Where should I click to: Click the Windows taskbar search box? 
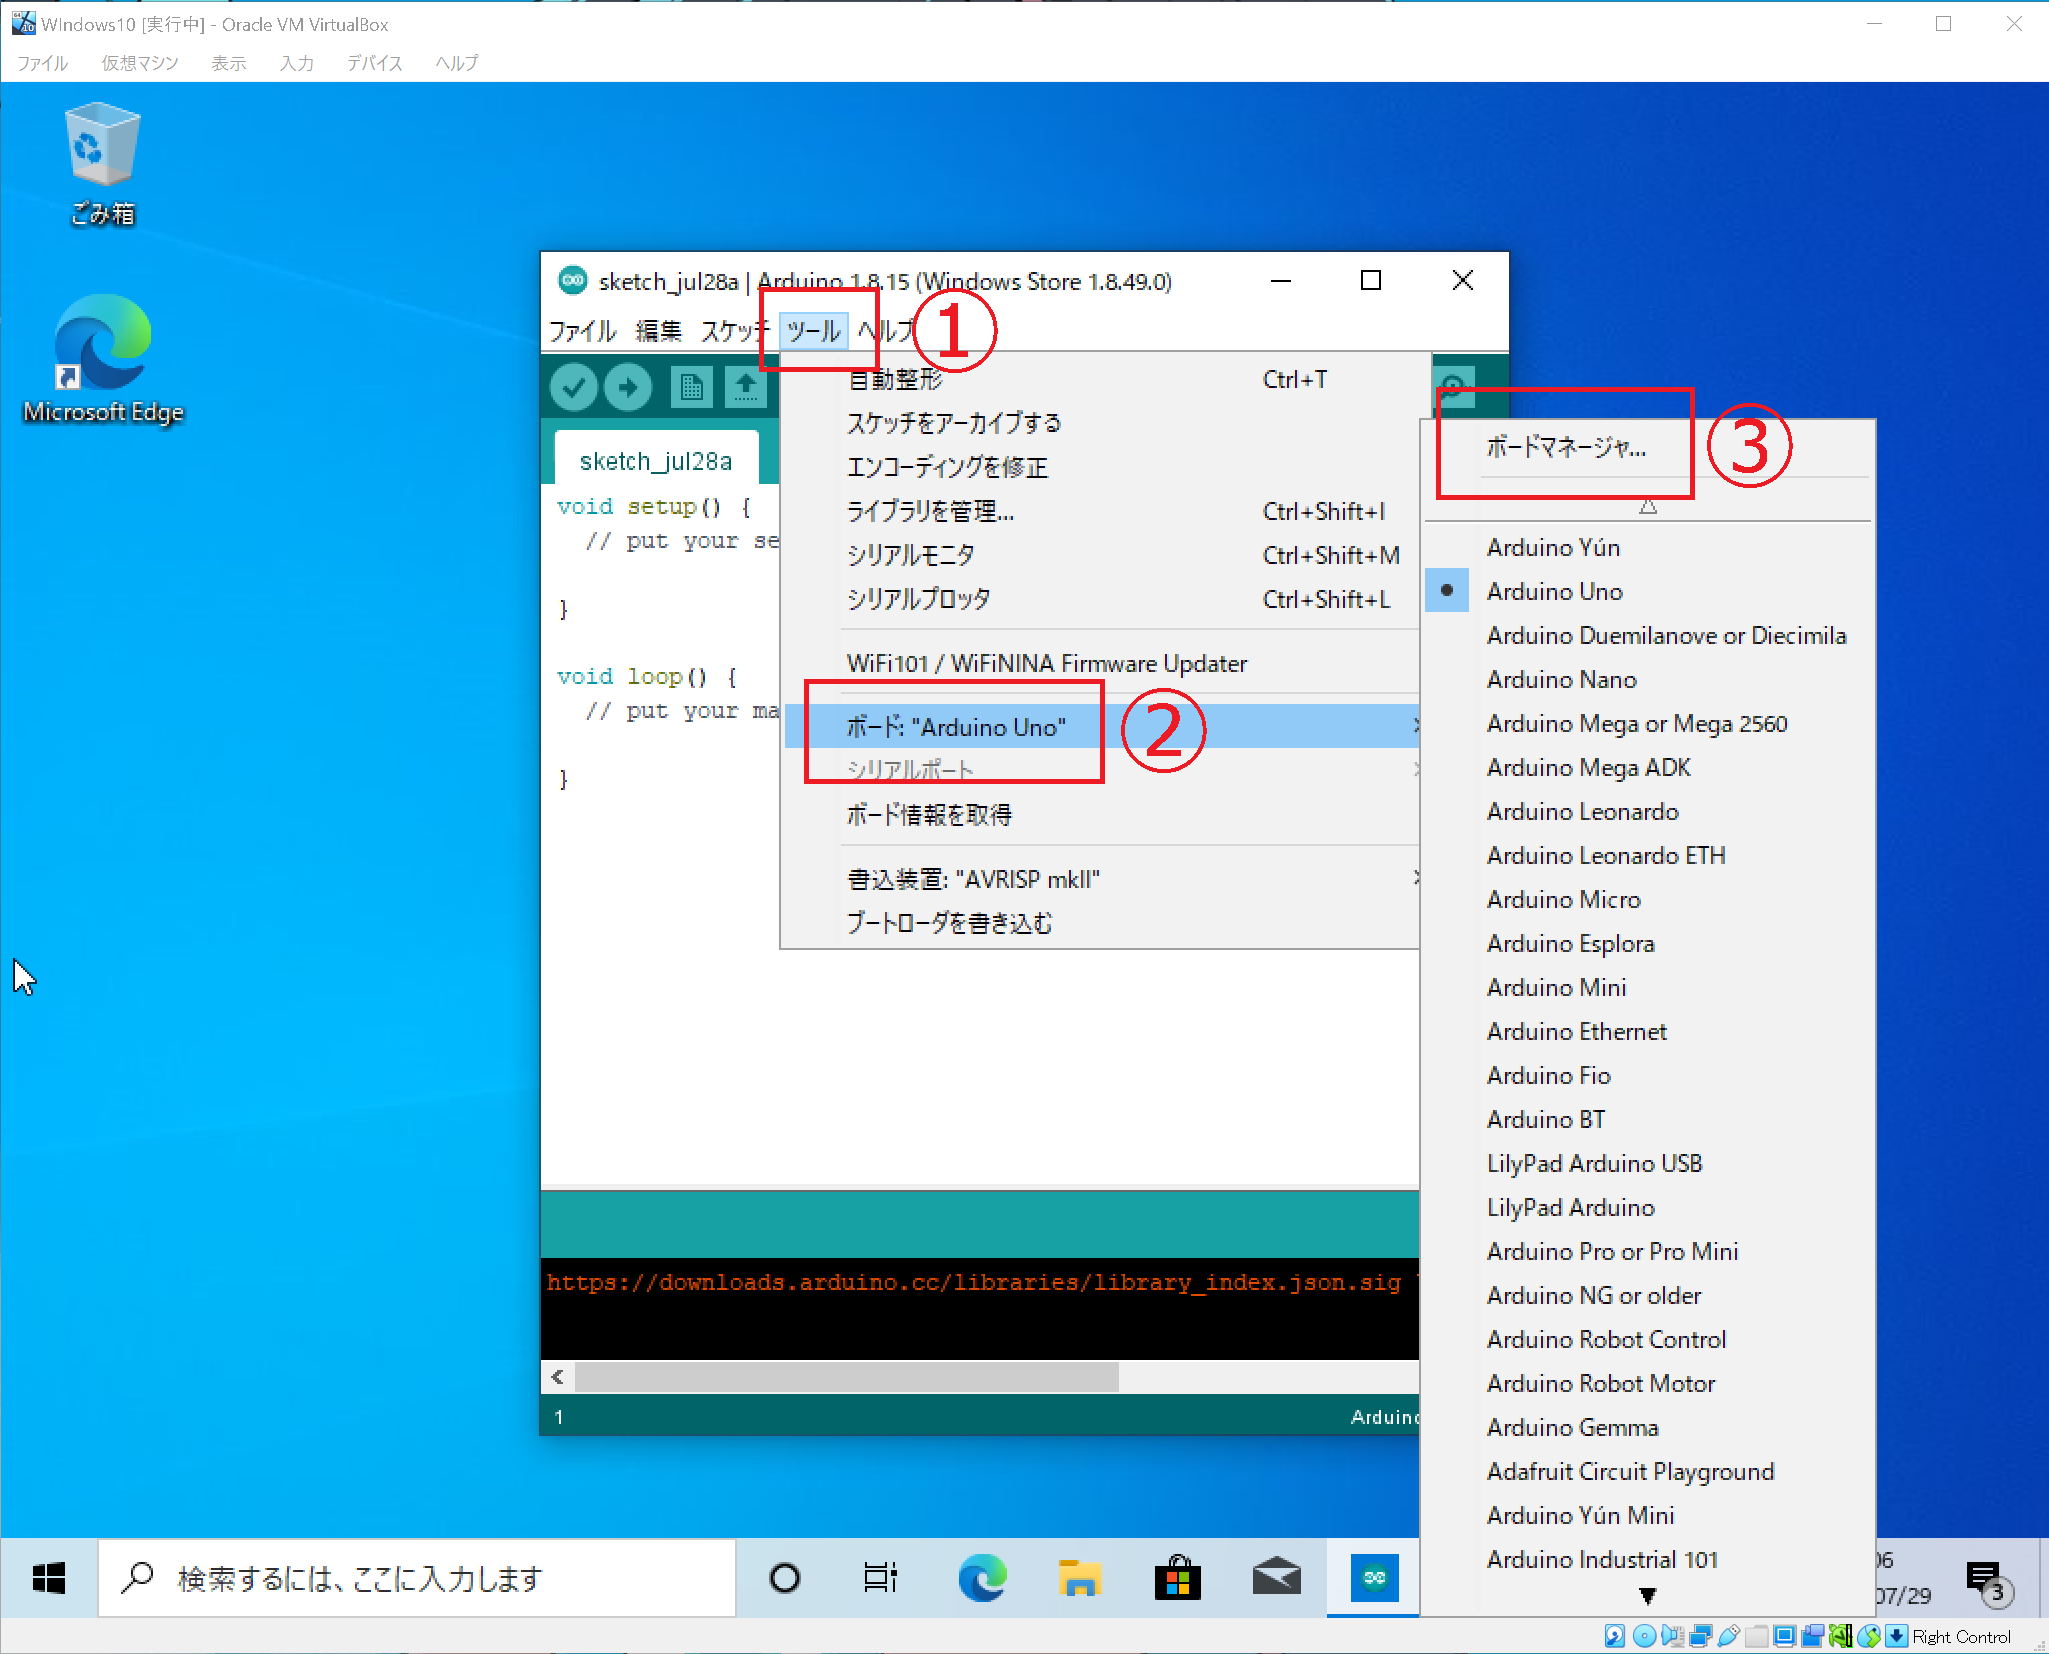pos(420,1579)
